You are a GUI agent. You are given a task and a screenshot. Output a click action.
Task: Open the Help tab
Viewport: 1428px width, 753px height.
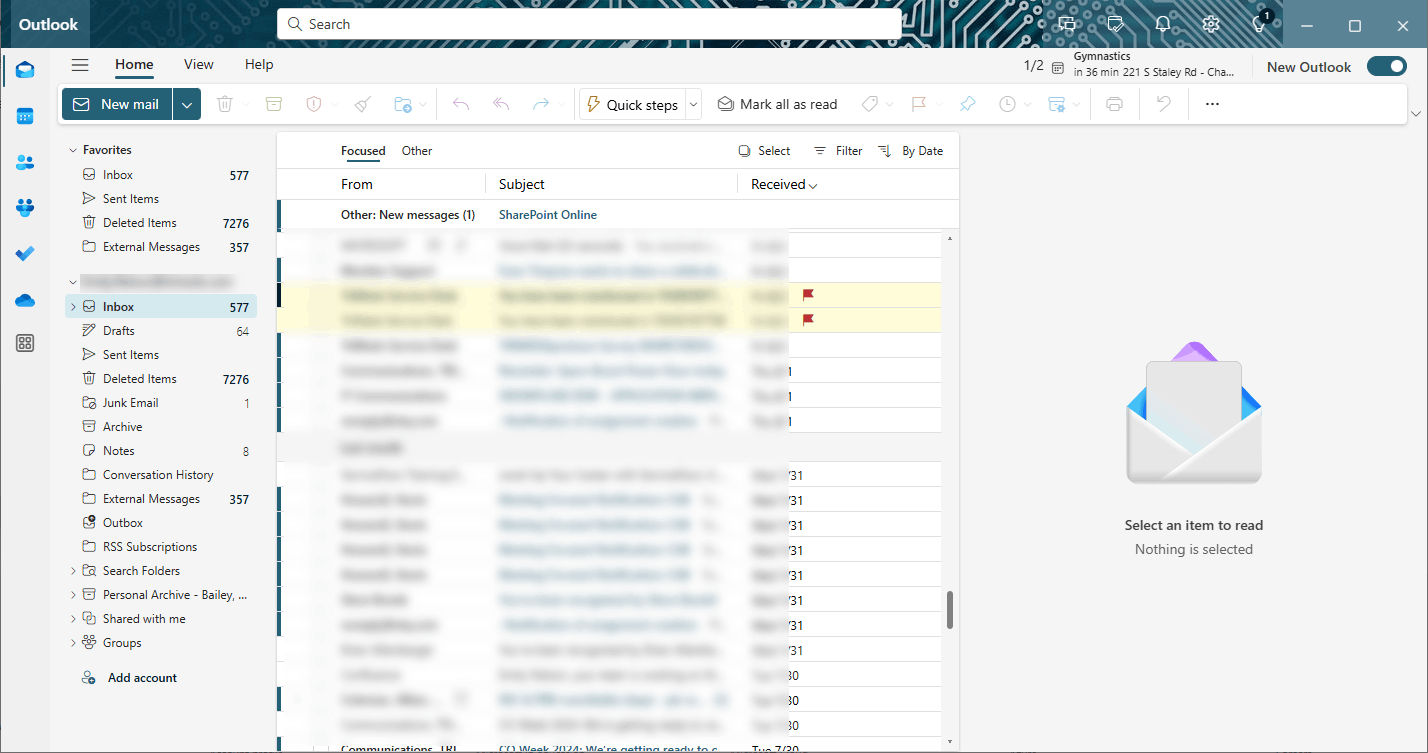click(259, 64)
